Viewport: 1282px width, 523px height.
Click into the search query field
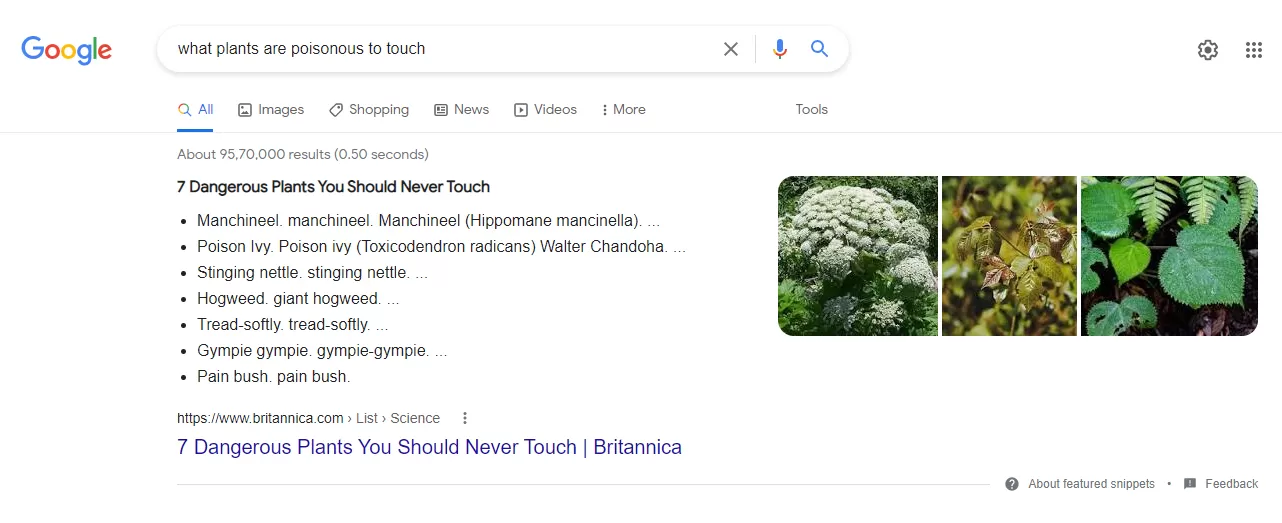click(440, 49)
